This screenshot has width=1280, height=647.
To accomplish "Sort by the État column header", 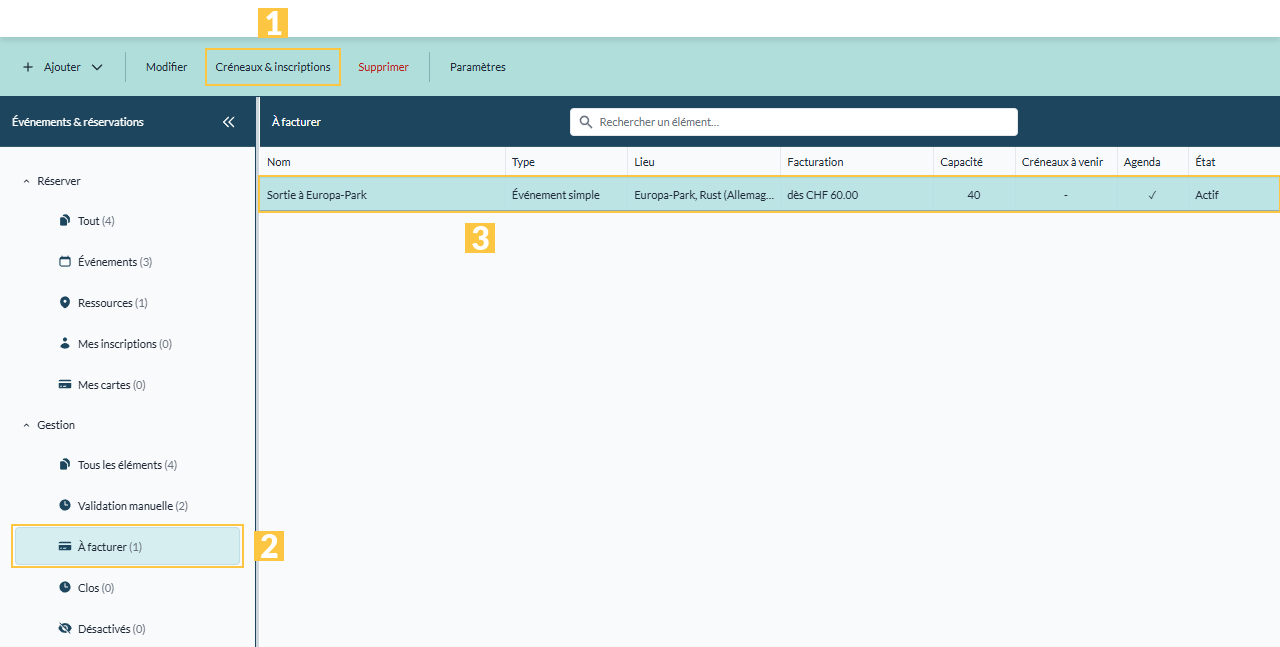I will click(x=1205, y=162).
